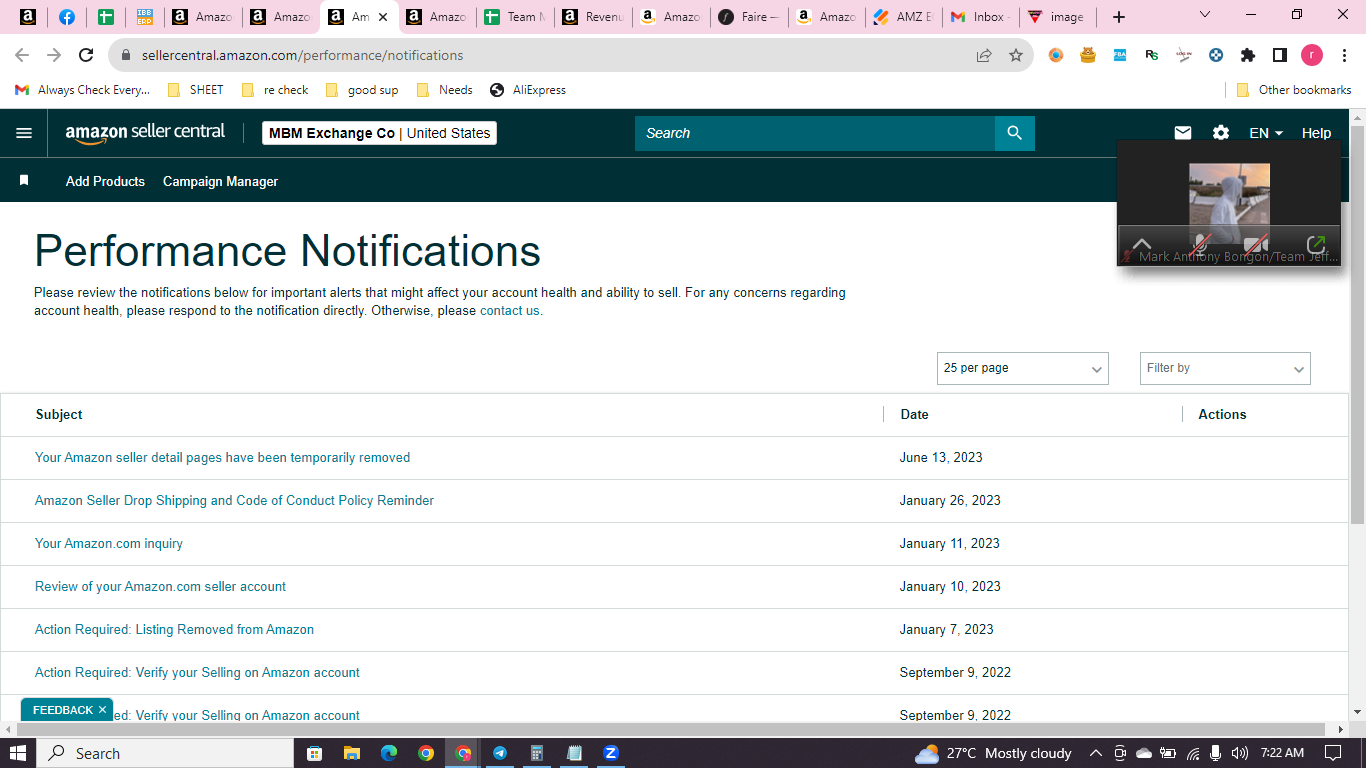The height and width of the screenshot is (768, 1366).
Task: Open Microsoft Edge from the taskbar
Action: [389, 753]
